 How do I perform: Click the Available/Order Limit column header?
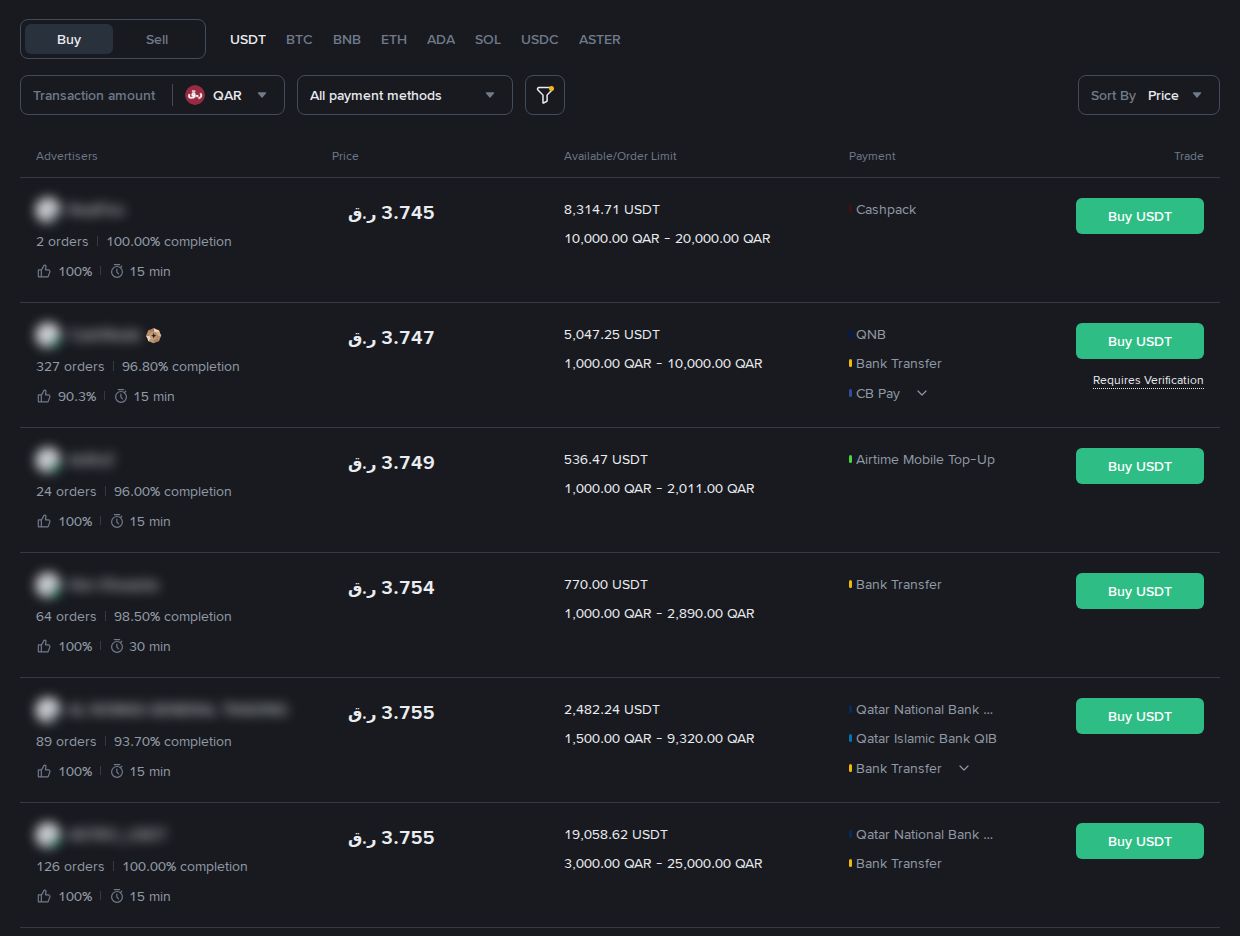[620, 156]
